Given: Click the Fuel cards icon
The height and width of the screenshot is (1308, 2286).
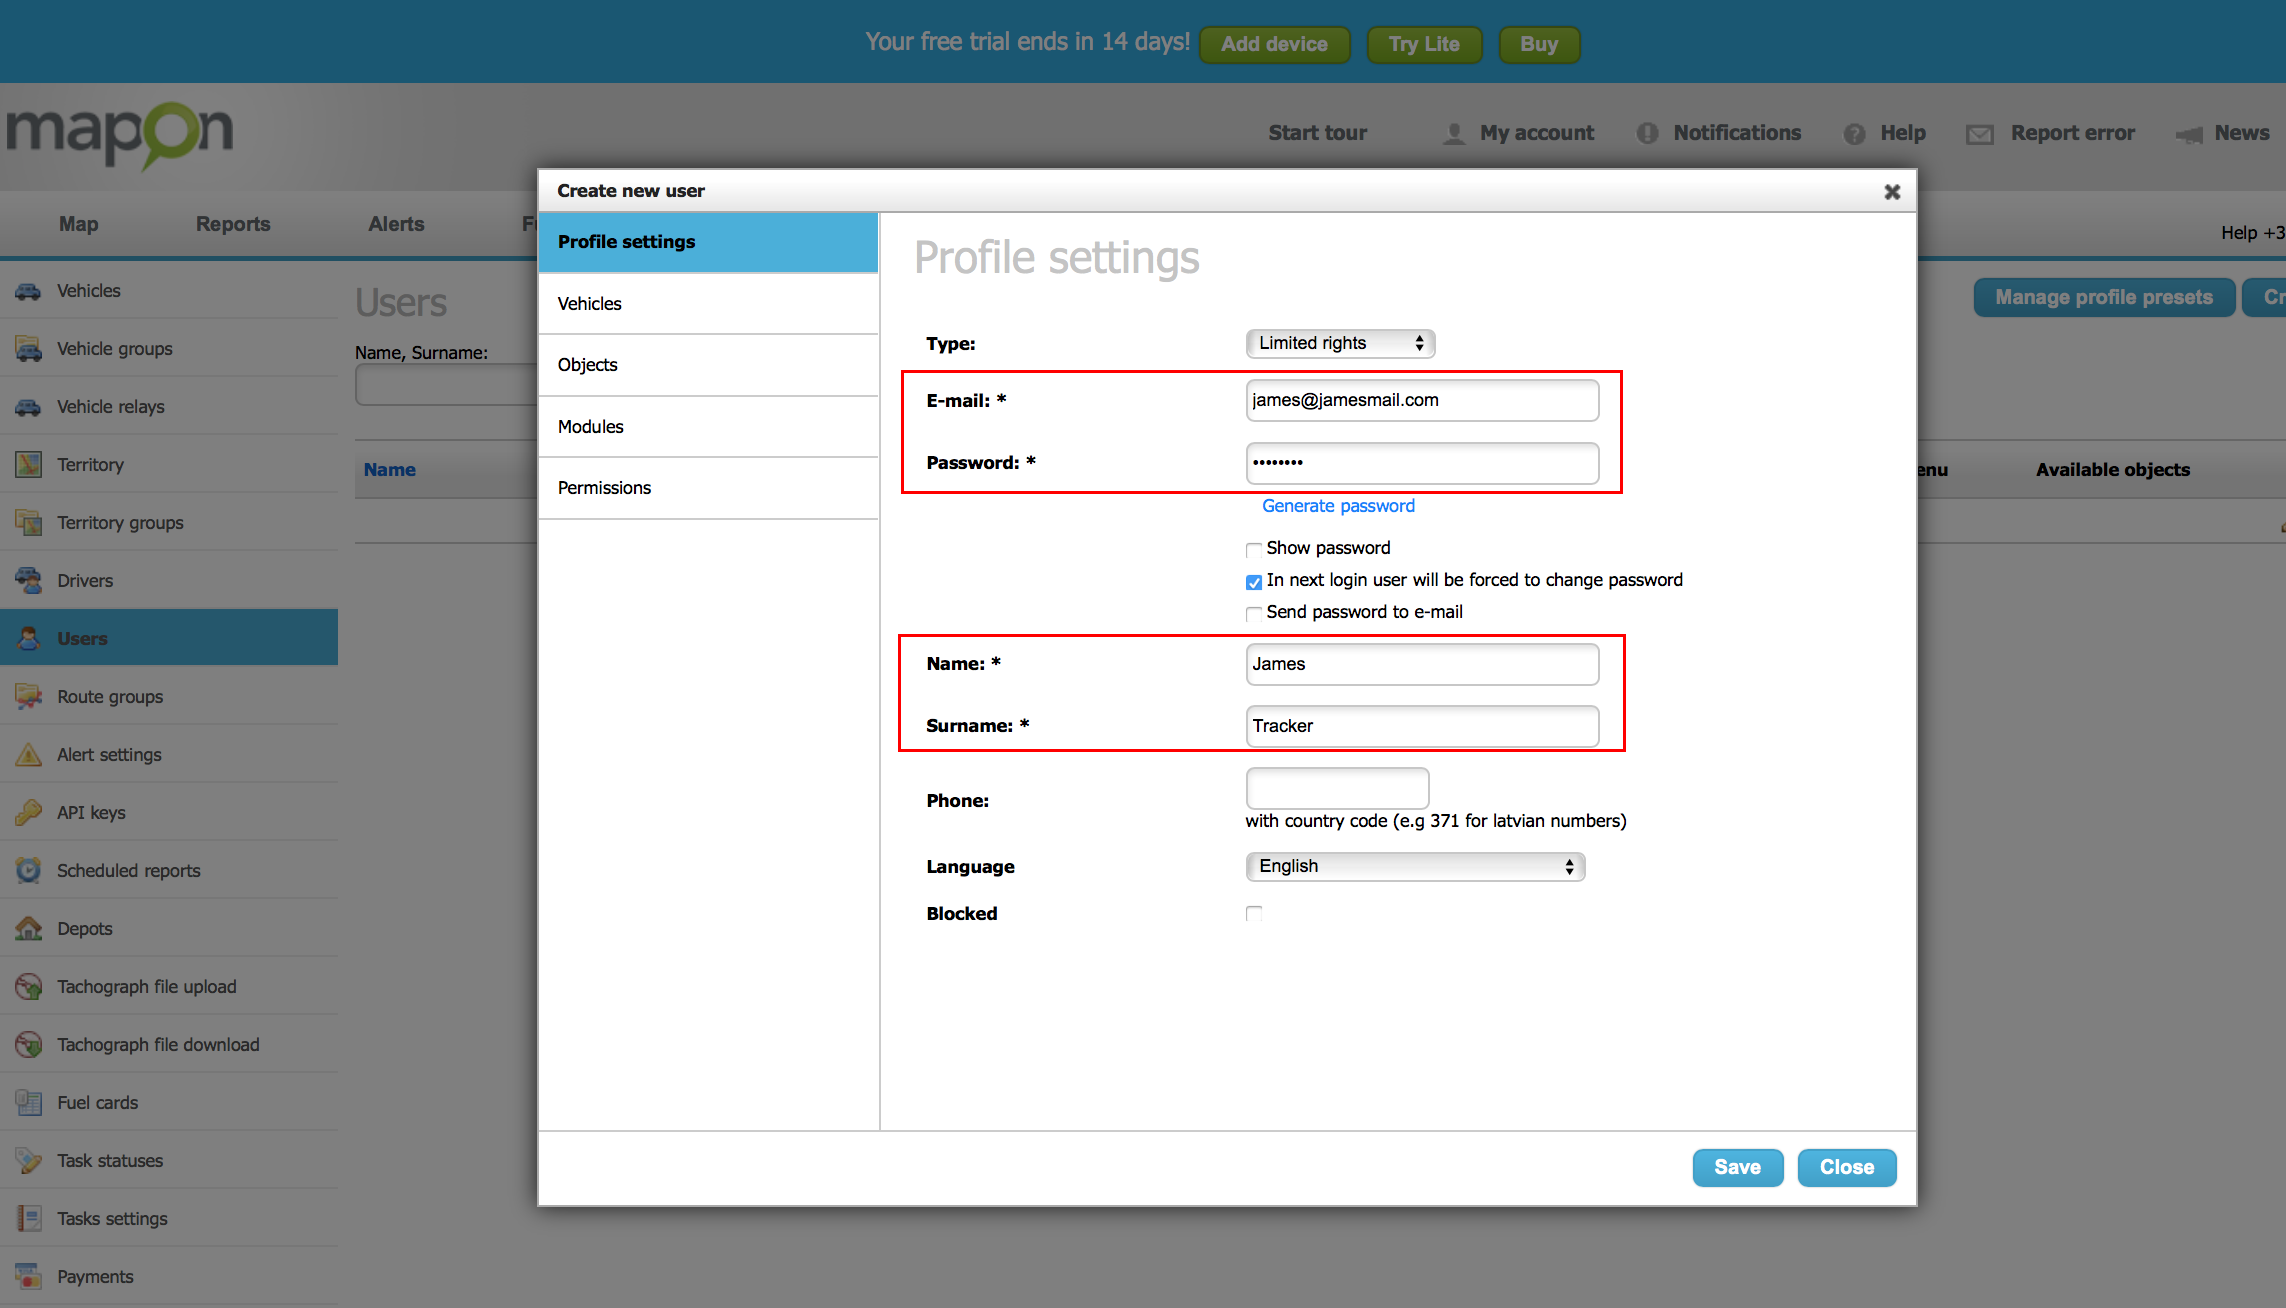Looking at the screenshot, I should tap(28, 1103).
